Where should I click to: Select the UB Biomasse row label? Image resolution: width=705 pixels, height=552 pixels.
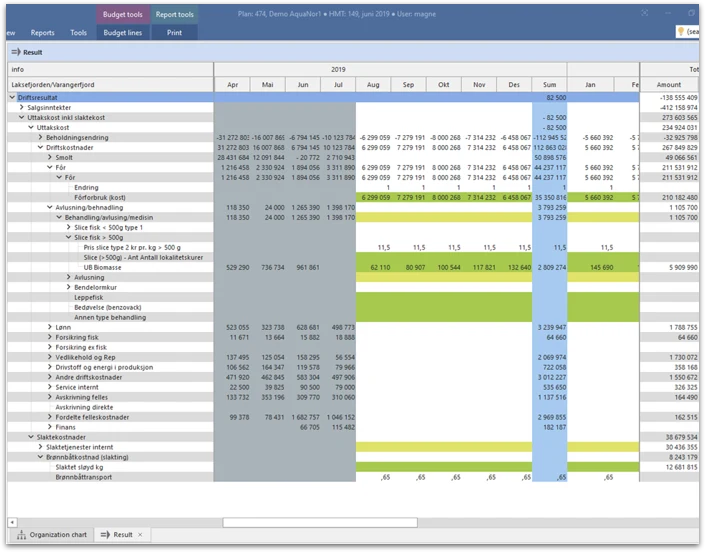[103, 267]
